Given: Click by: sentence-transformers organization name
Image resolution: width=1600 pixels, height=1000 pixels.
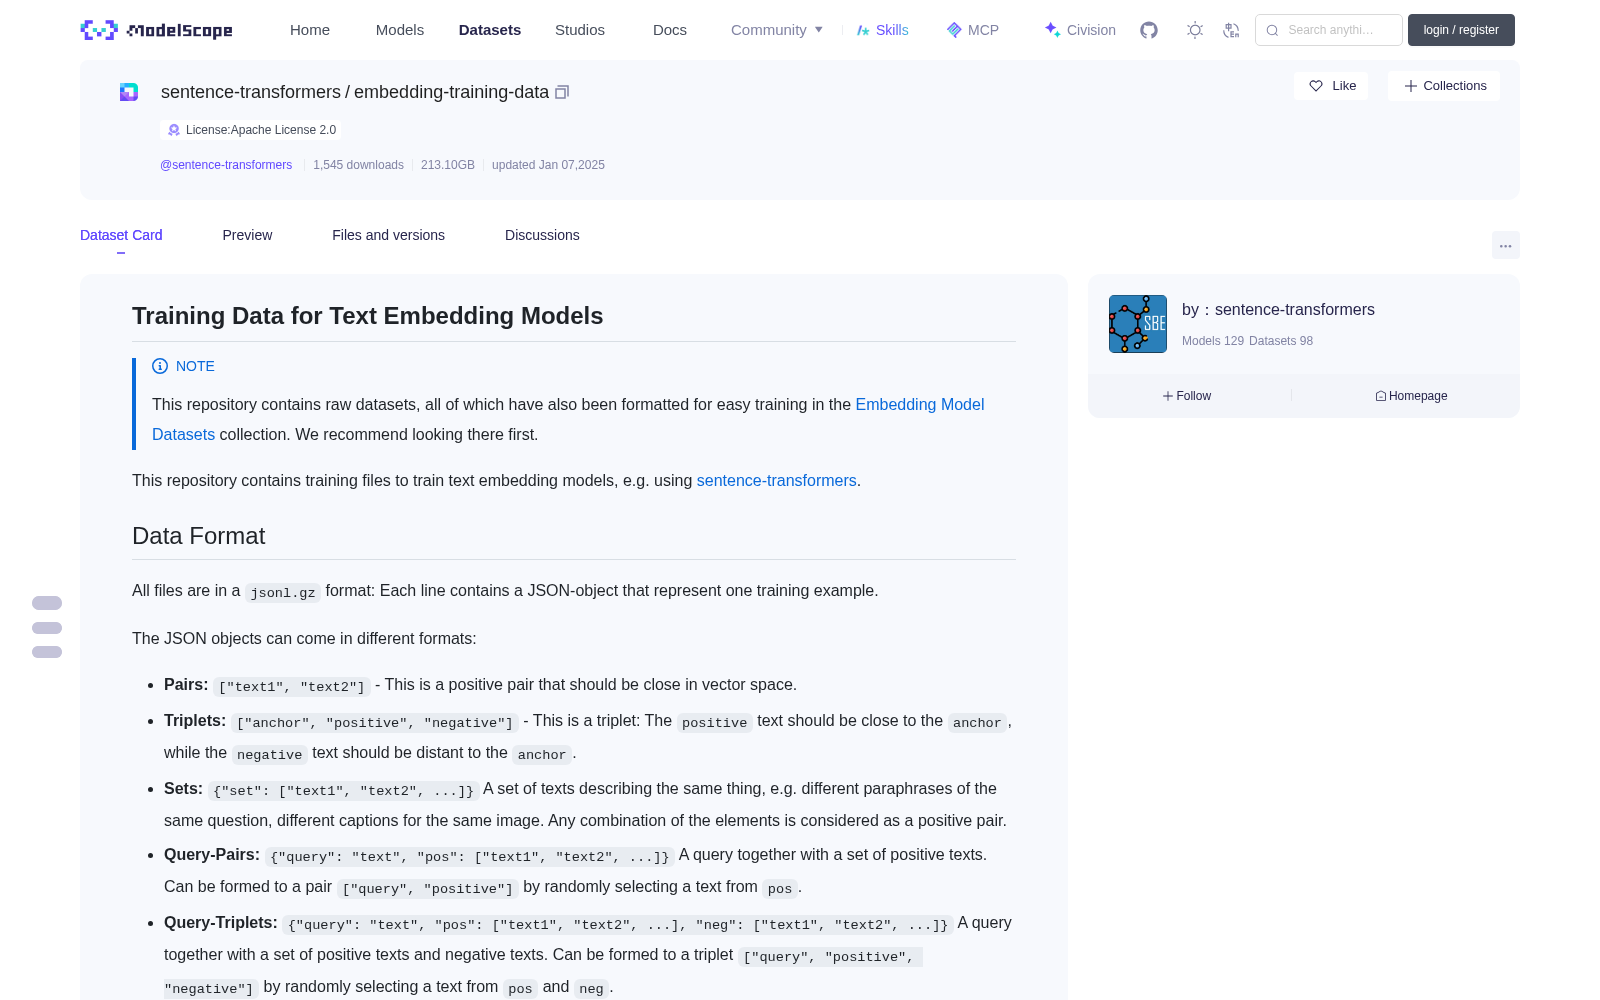Looking at the screenshot, I should pyautogui.click(x=1278, y=310).
